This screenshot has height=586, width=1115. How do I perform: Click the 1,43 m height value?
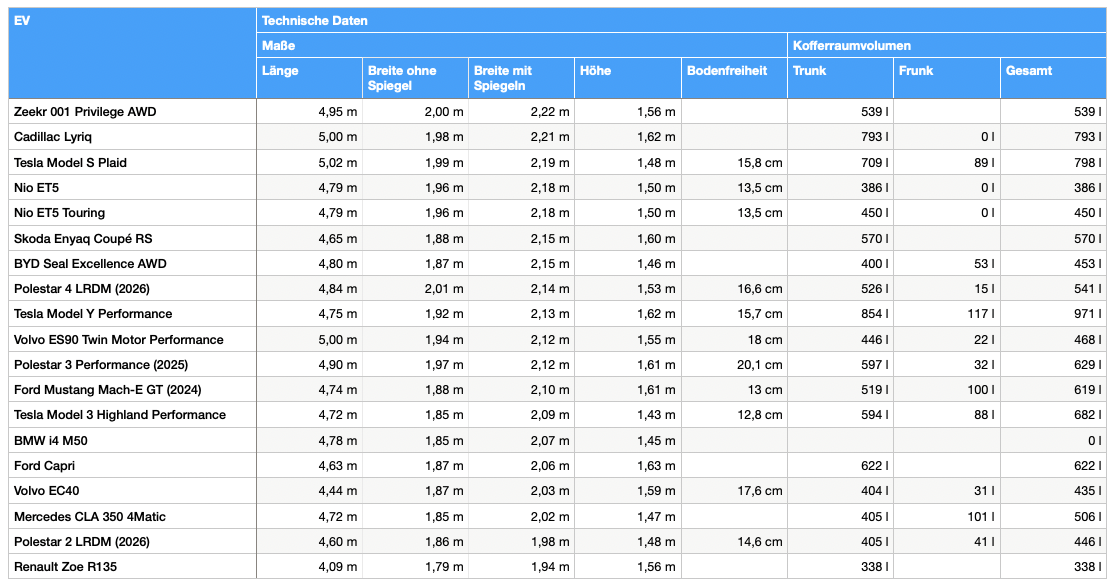point(656,415)
